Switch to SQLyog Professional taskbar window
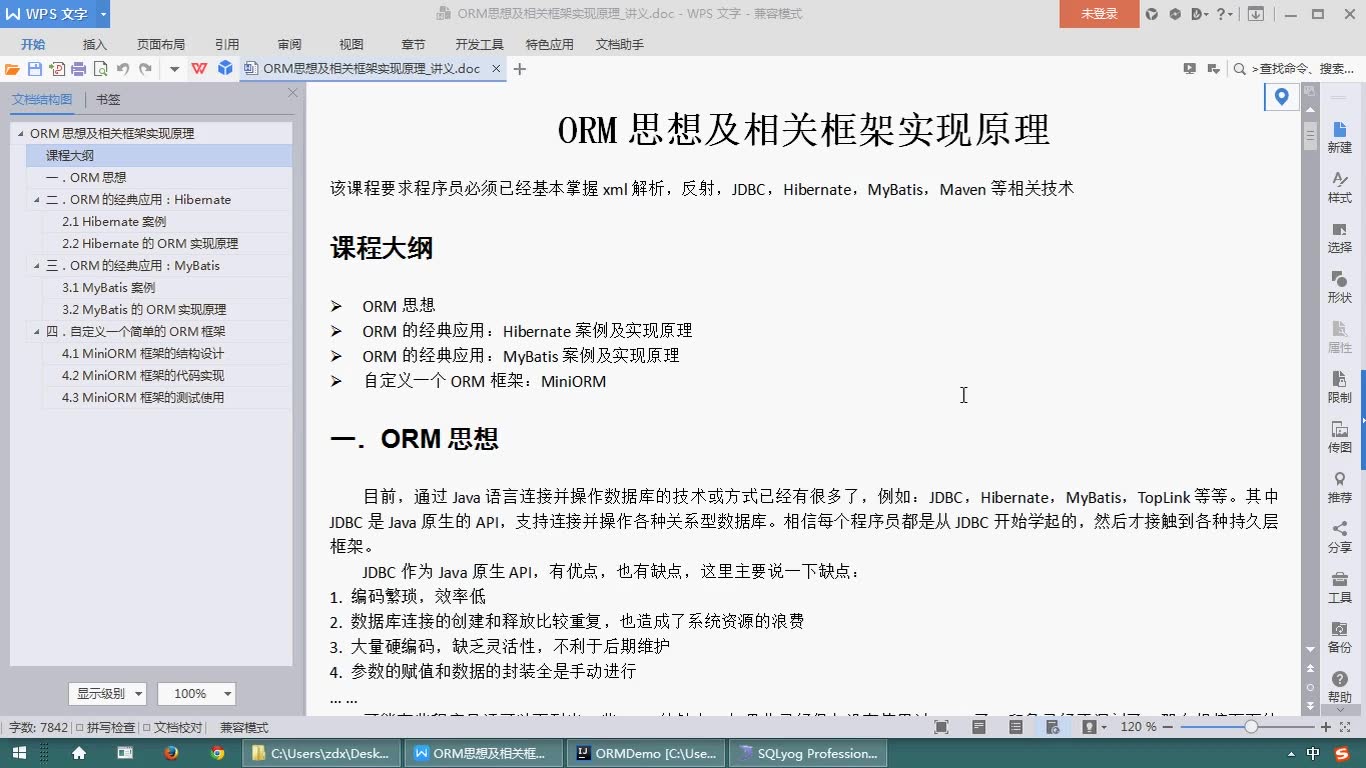Image resolution: width=1366 pixels, height=768 pixels. [x=808, y=753]
